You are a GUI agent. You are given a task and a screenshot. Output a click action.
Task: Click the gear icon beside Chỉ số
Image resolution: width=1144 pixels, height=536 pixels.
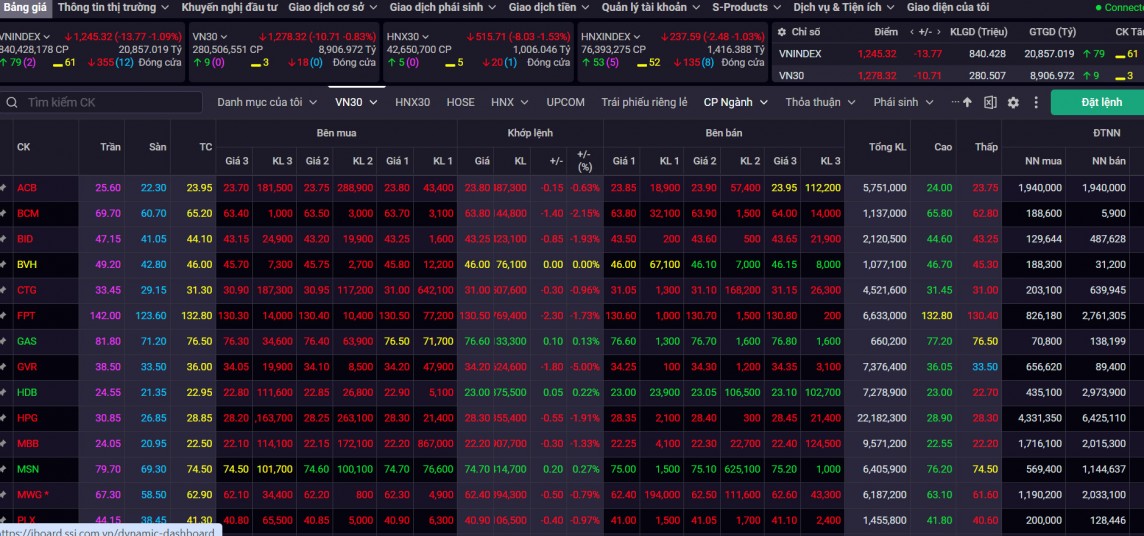point(780,32)
